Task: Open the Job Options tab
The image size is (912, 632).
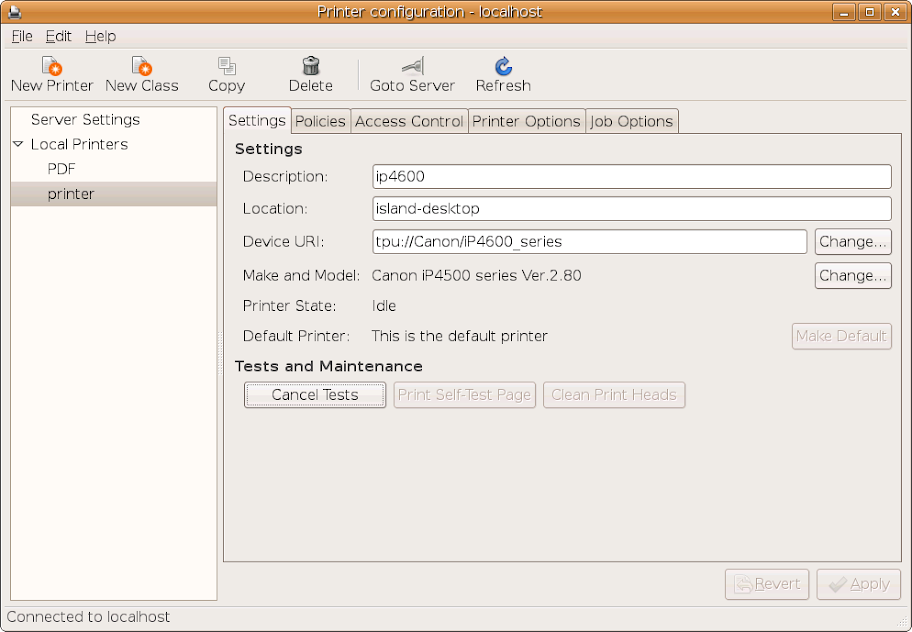Action: coord(631,121)
